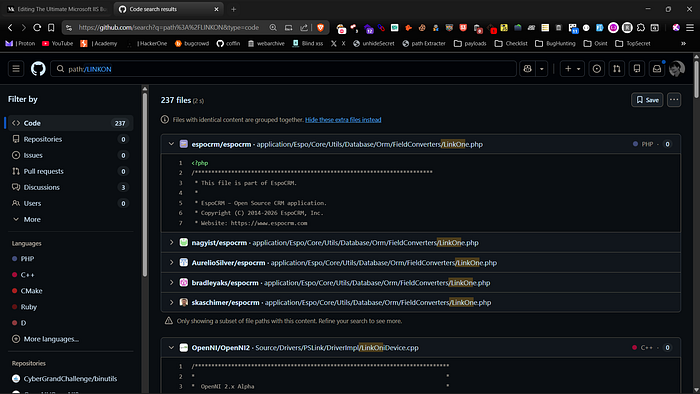Click the GitHub search field containing path:/LINKON
The width and height of the screenshot is (700, 394).
pos(283,69)
